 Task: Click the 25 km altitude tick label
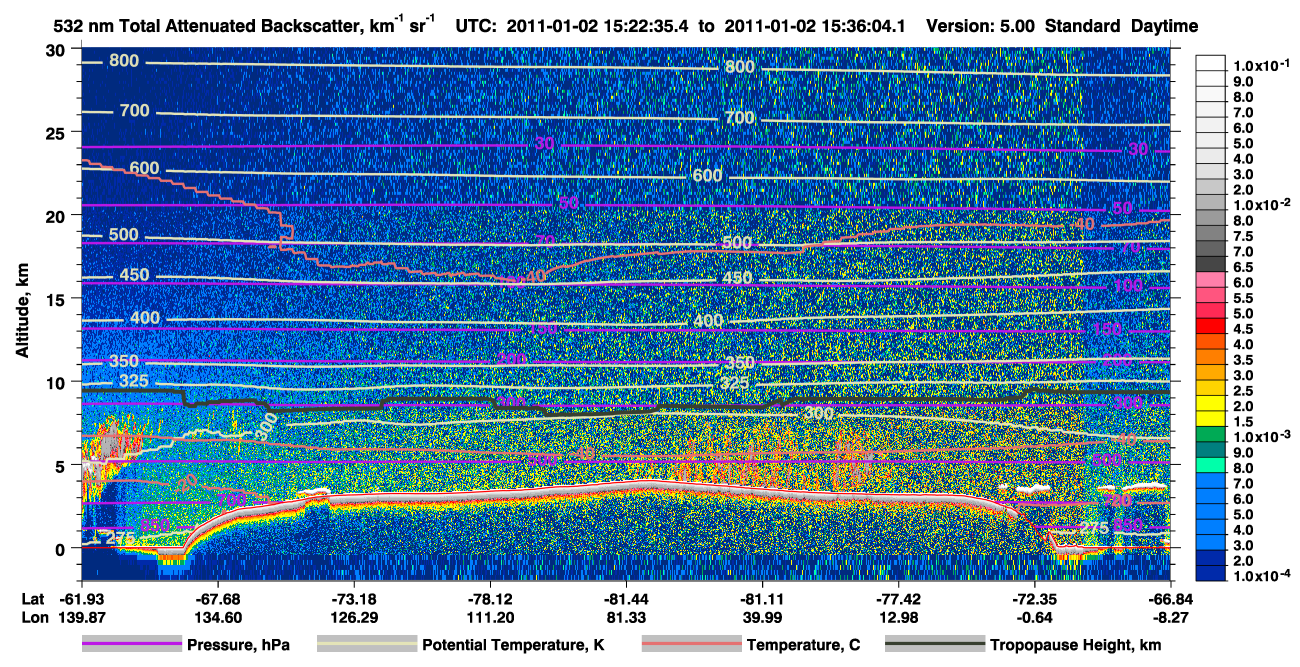57,133
